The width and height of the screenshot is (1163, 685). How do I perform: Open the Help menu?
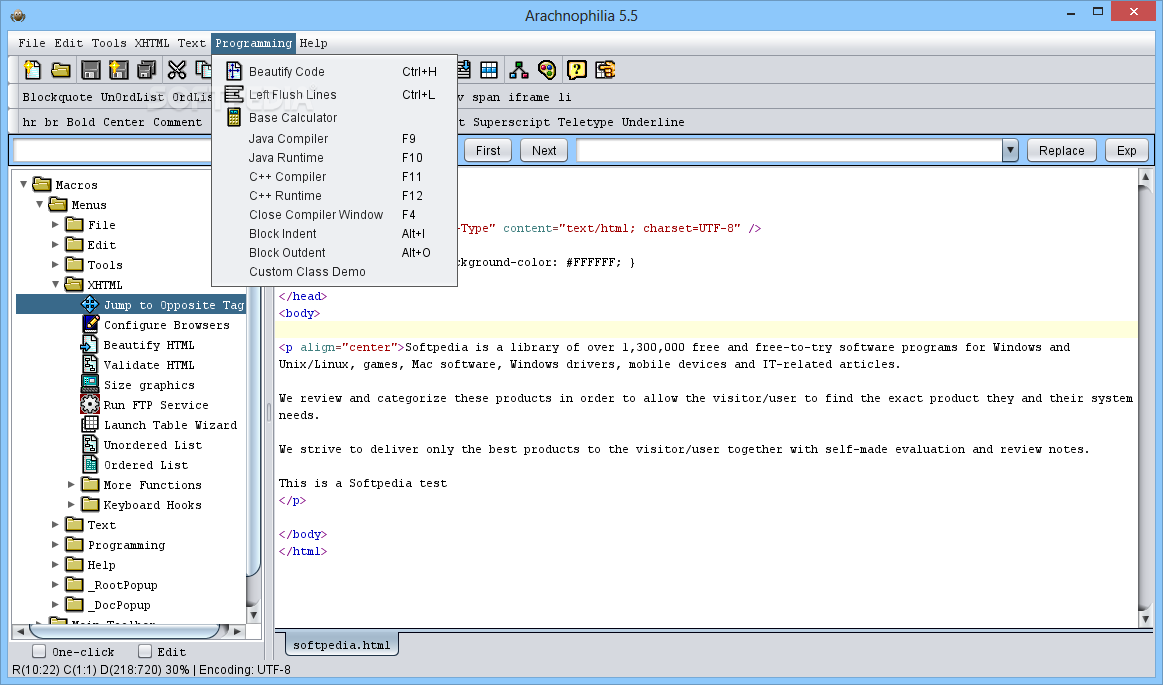tap(313, 43)
